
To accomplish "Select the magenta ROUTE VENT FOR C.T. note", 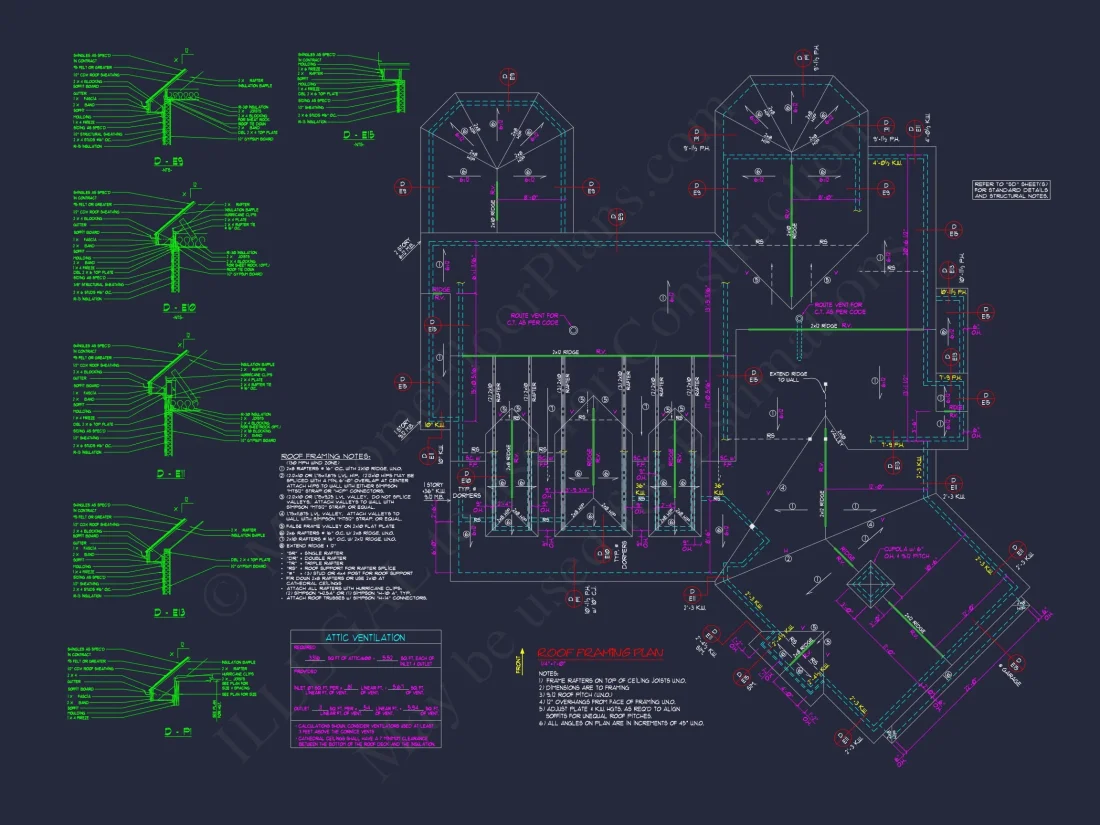I will [x=837, y=308].
